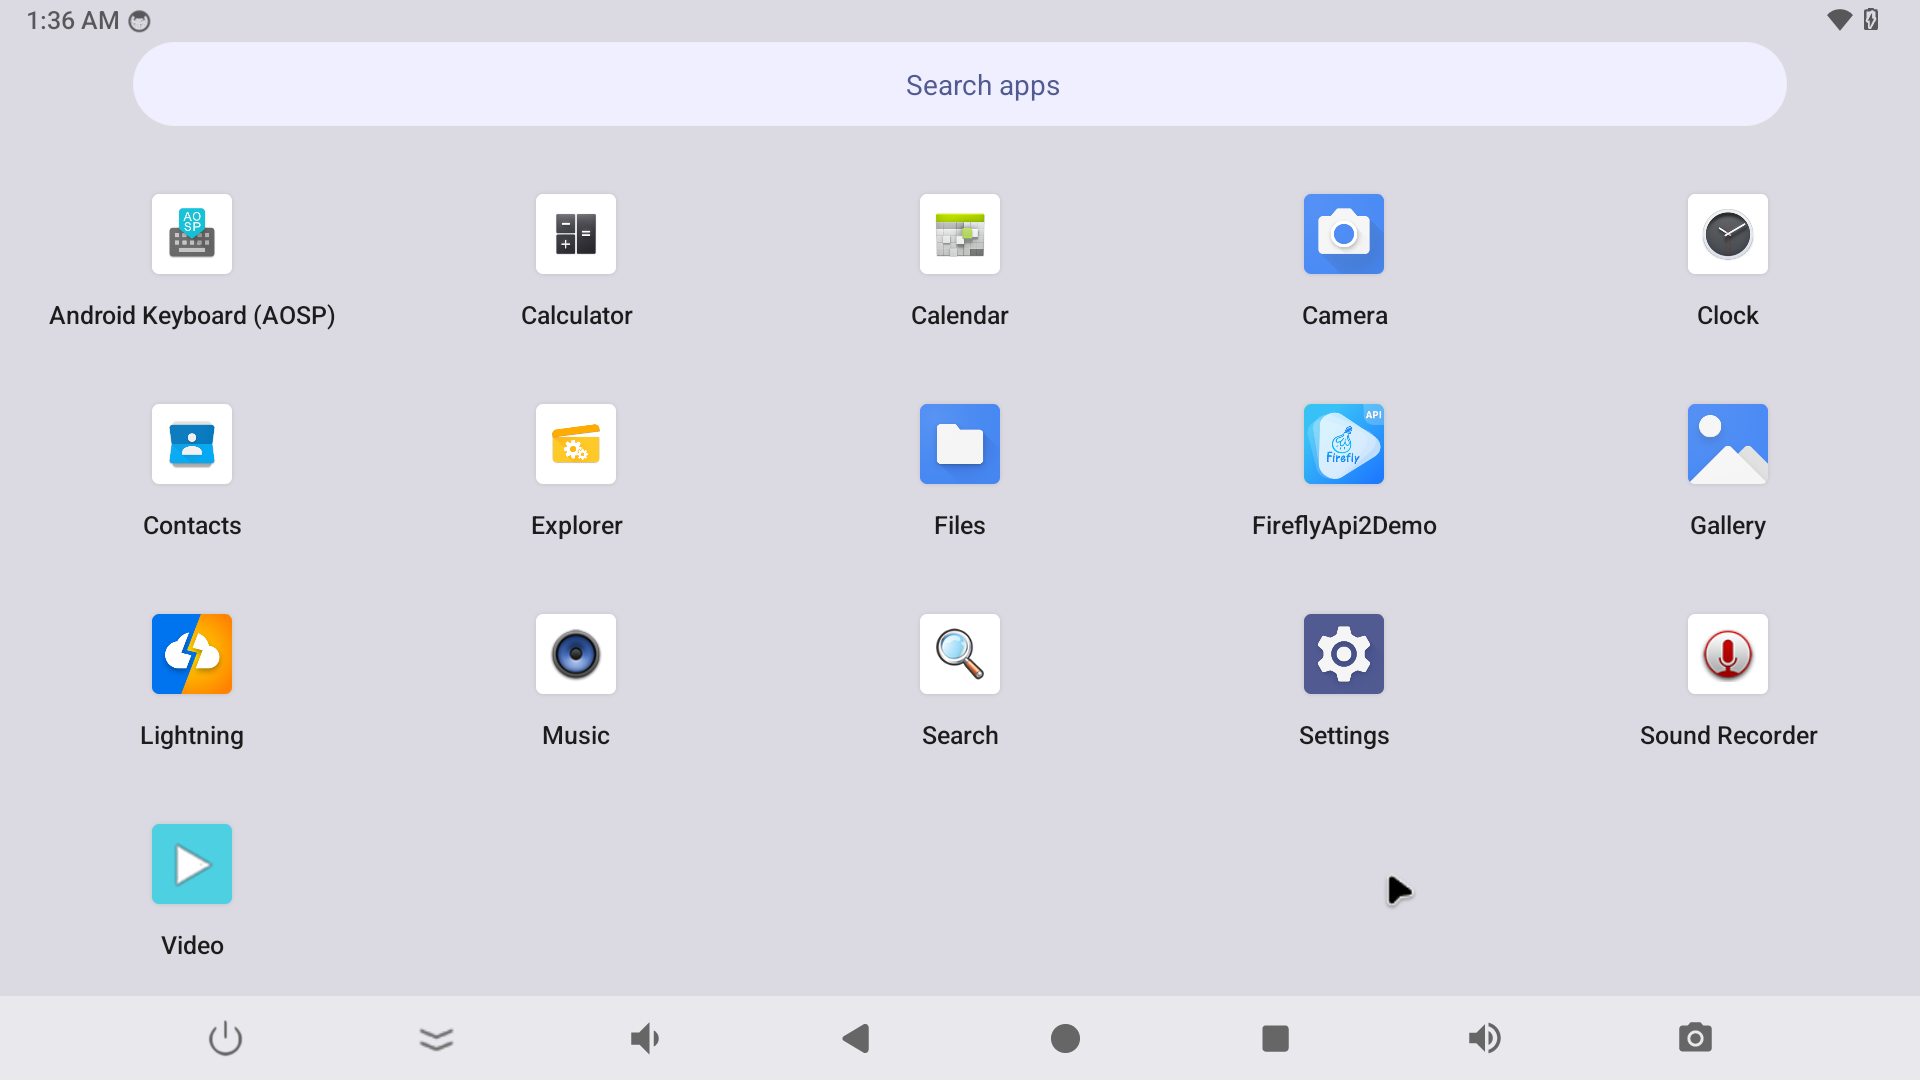Screen dimensions: 1920x1080
Task: Open the Android Keyboard (AOSP) app
Action: click(192, 234)
